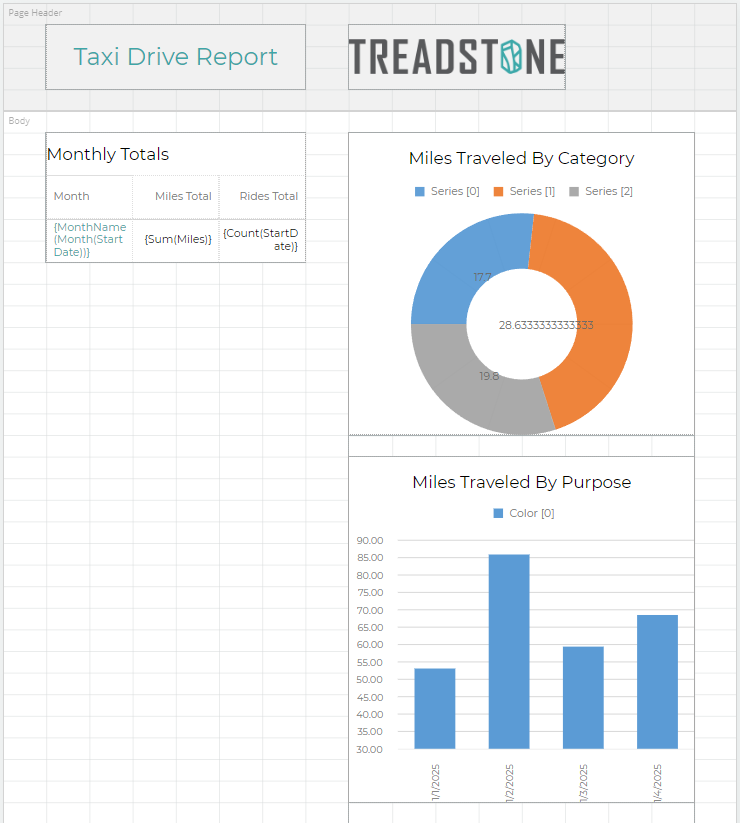Click the {Count(StartDate)} expression cell

click(x=262, y=240)
